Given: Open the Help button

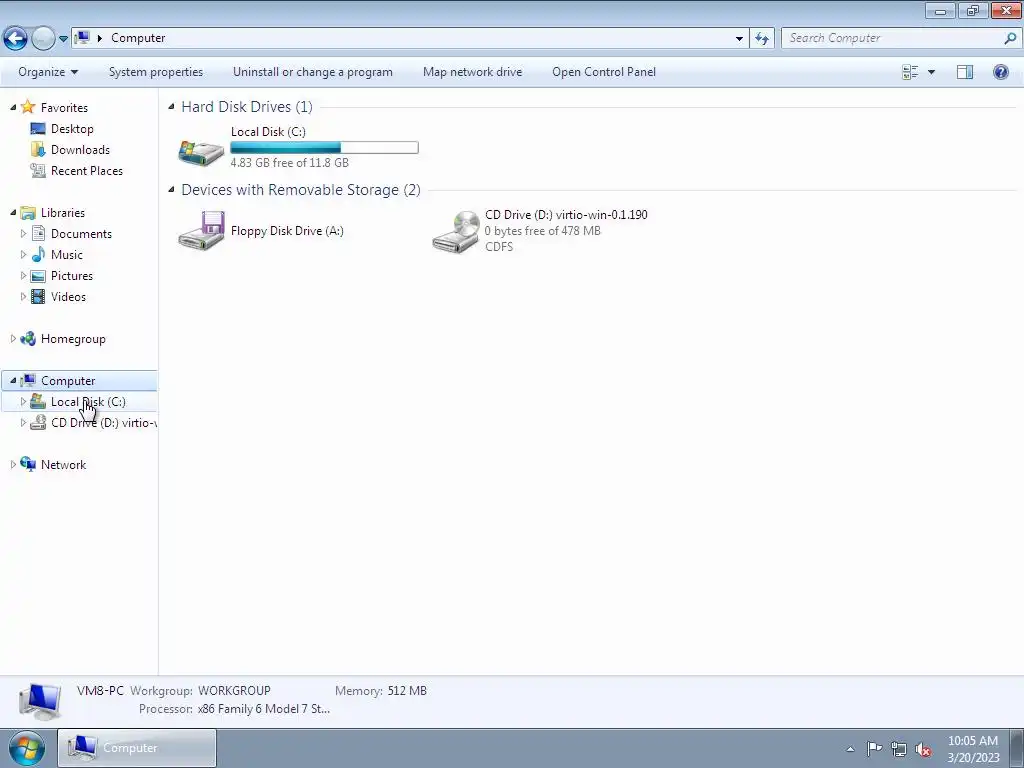Looking at the screenshot, I should (x=1000, y=72).
